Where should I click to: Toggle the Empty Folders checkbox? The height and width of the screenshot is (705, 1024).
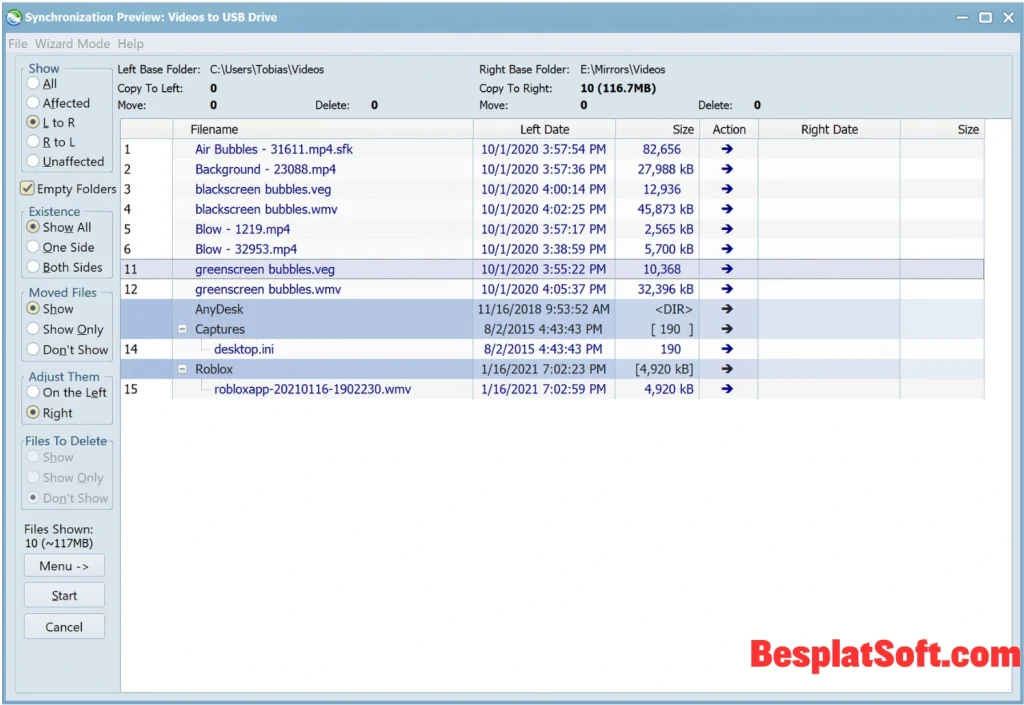click(x=28, y=189)
